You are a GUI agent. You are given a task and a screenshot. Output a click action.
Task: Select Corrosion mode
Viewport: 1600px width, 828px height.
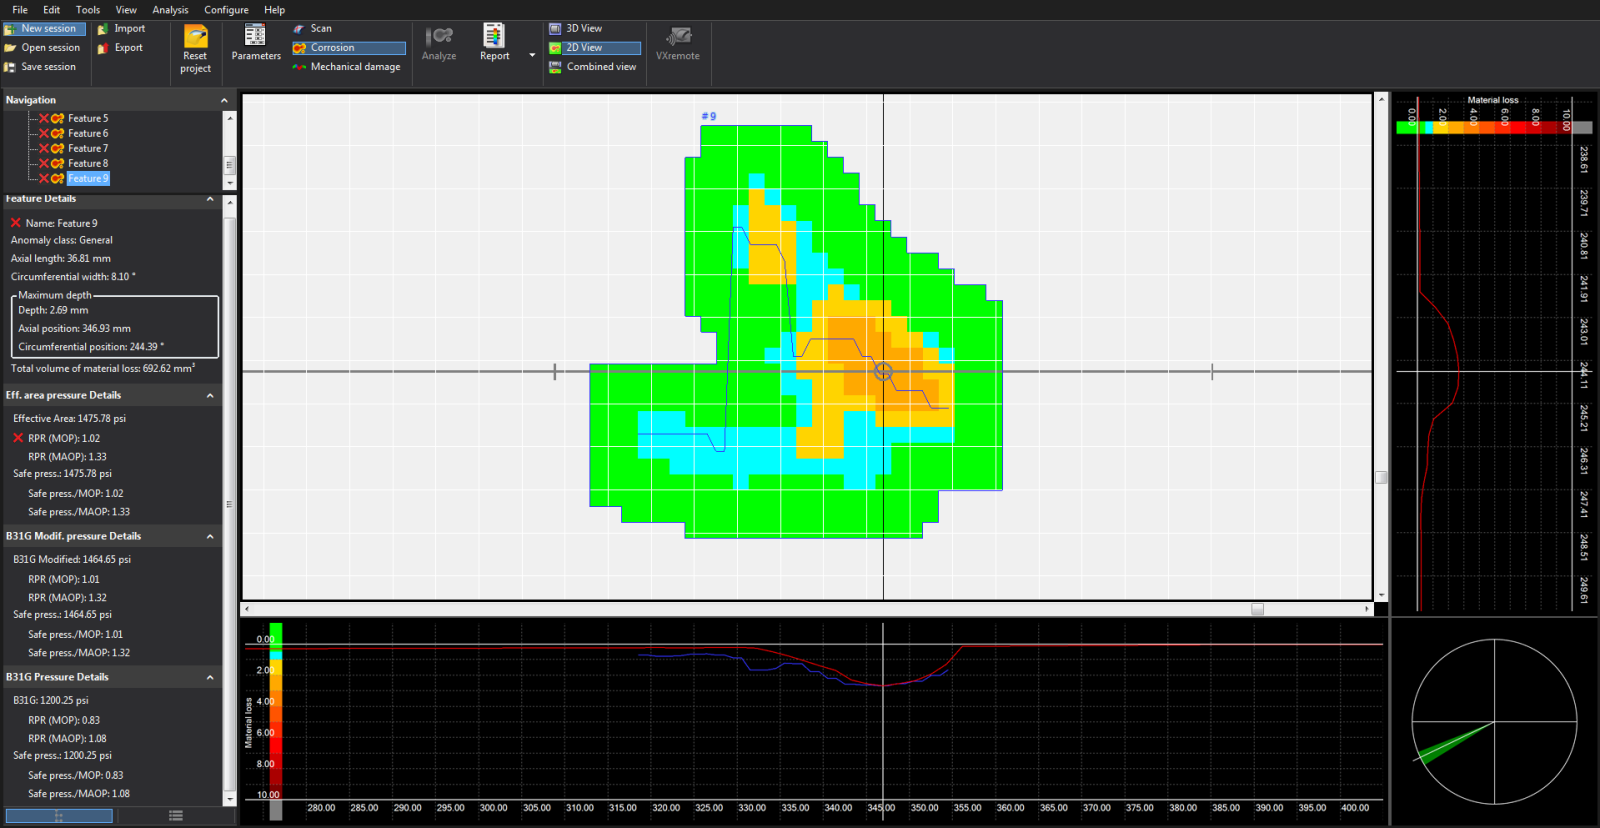349,48
